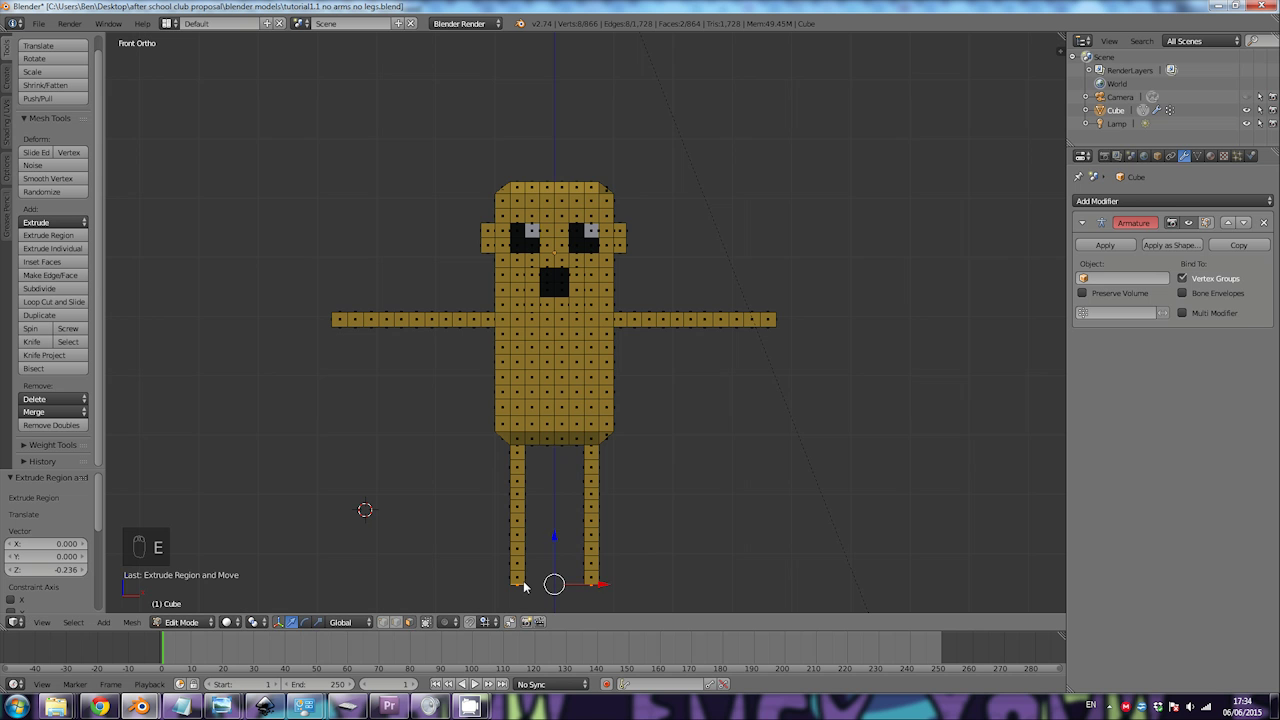Switch to vertex select mode

[381, 622]
